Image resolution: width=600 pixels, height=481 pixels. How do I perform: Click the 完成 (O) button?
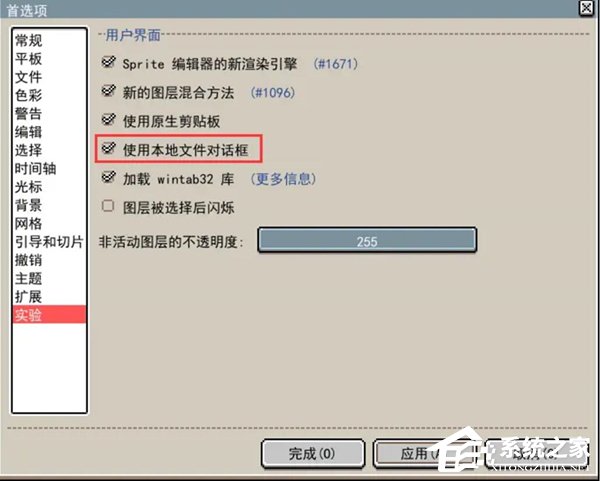point(313,454)
